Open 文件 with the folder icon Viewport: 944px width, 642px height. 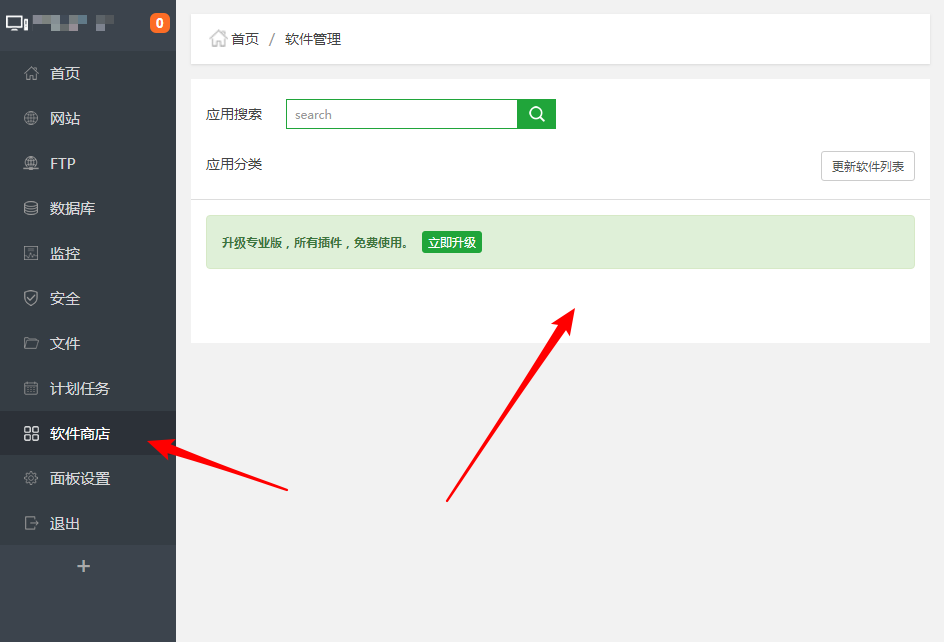(30, 343)
